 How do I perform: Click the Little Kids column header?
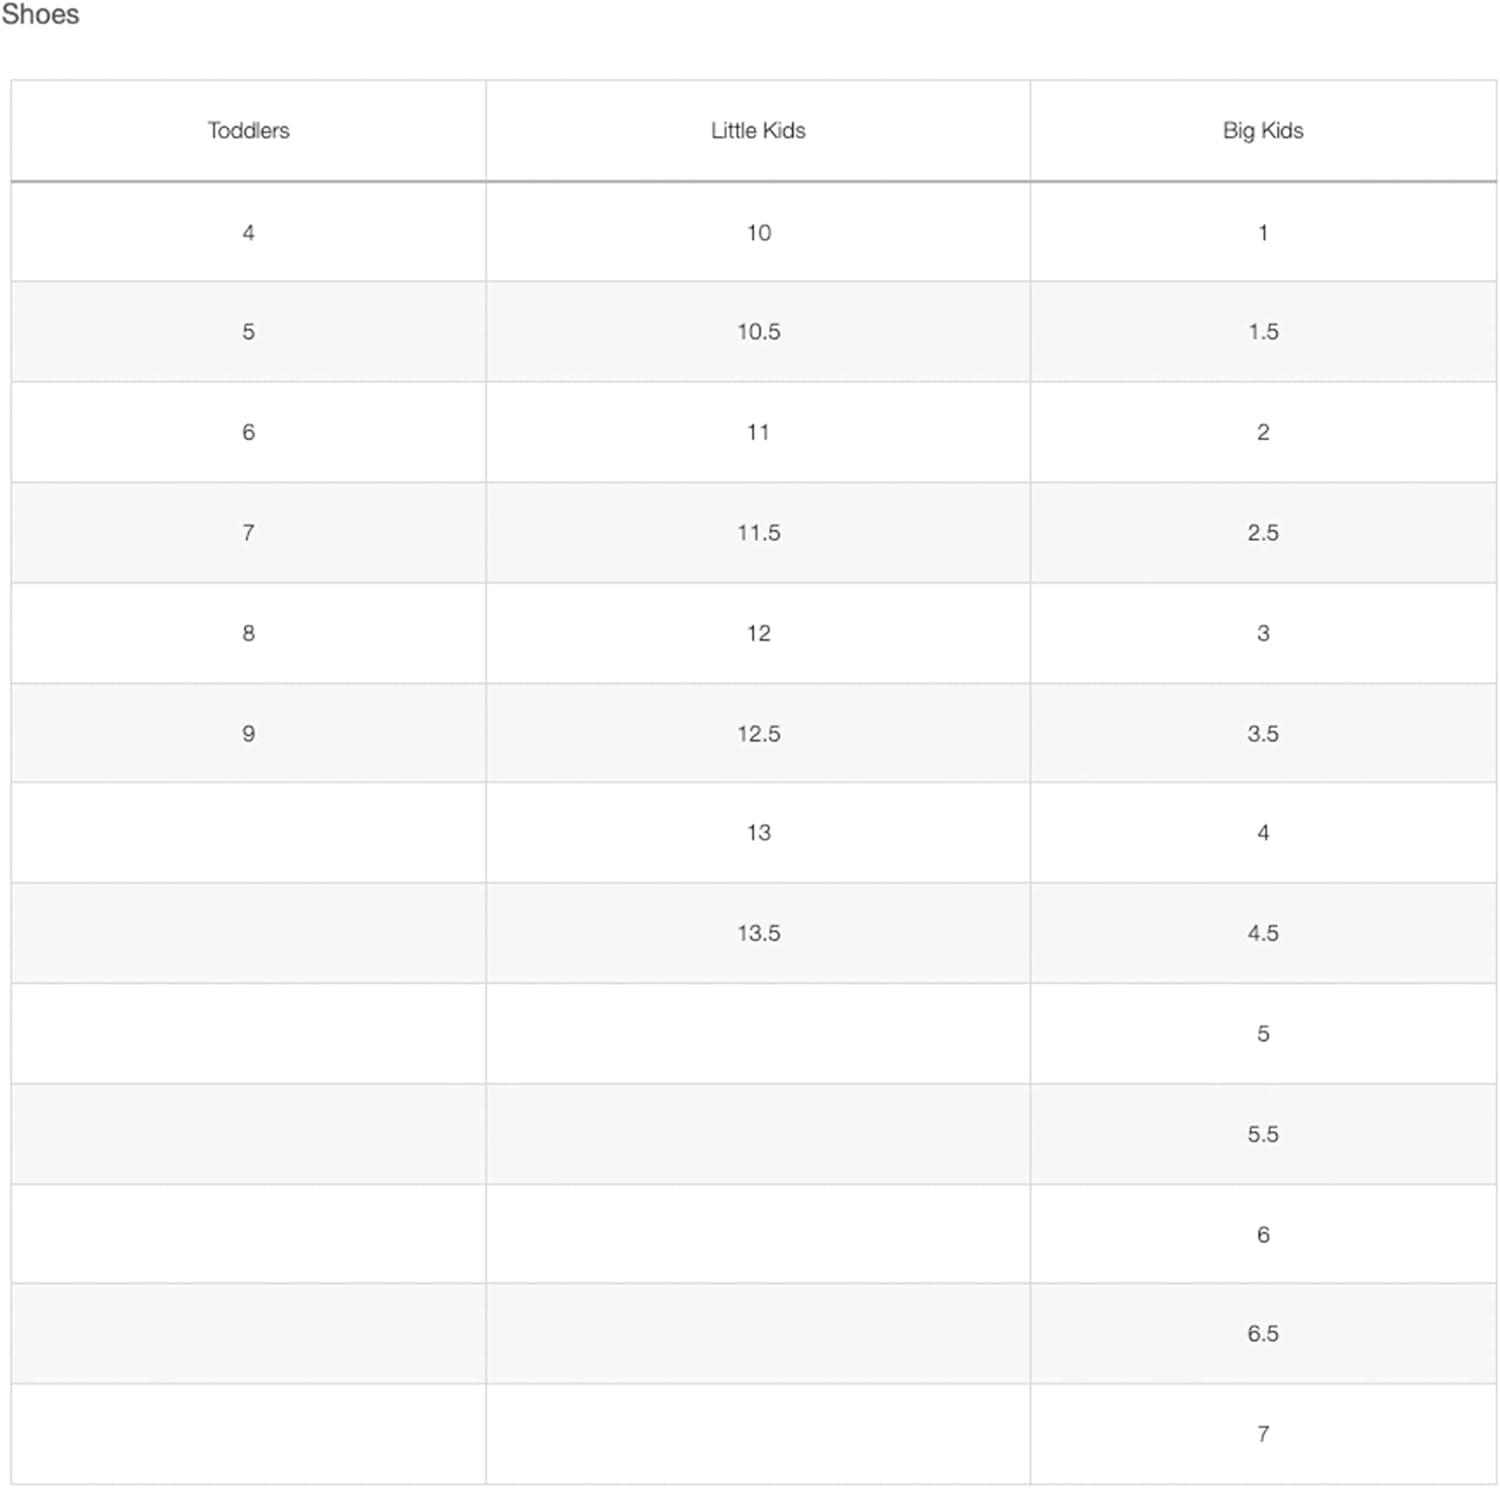coord(758,131)
